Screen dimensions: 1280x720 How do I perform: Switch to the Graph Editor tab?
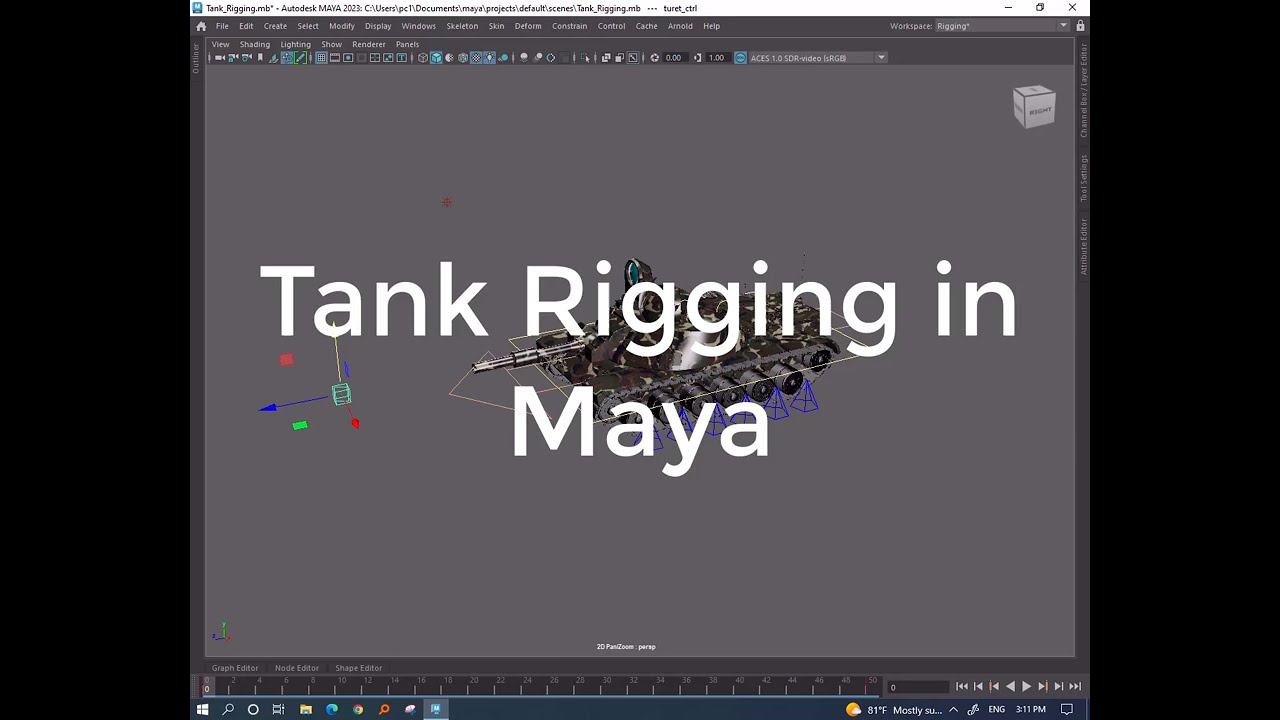pyautogui.click(x=235, y=668)
